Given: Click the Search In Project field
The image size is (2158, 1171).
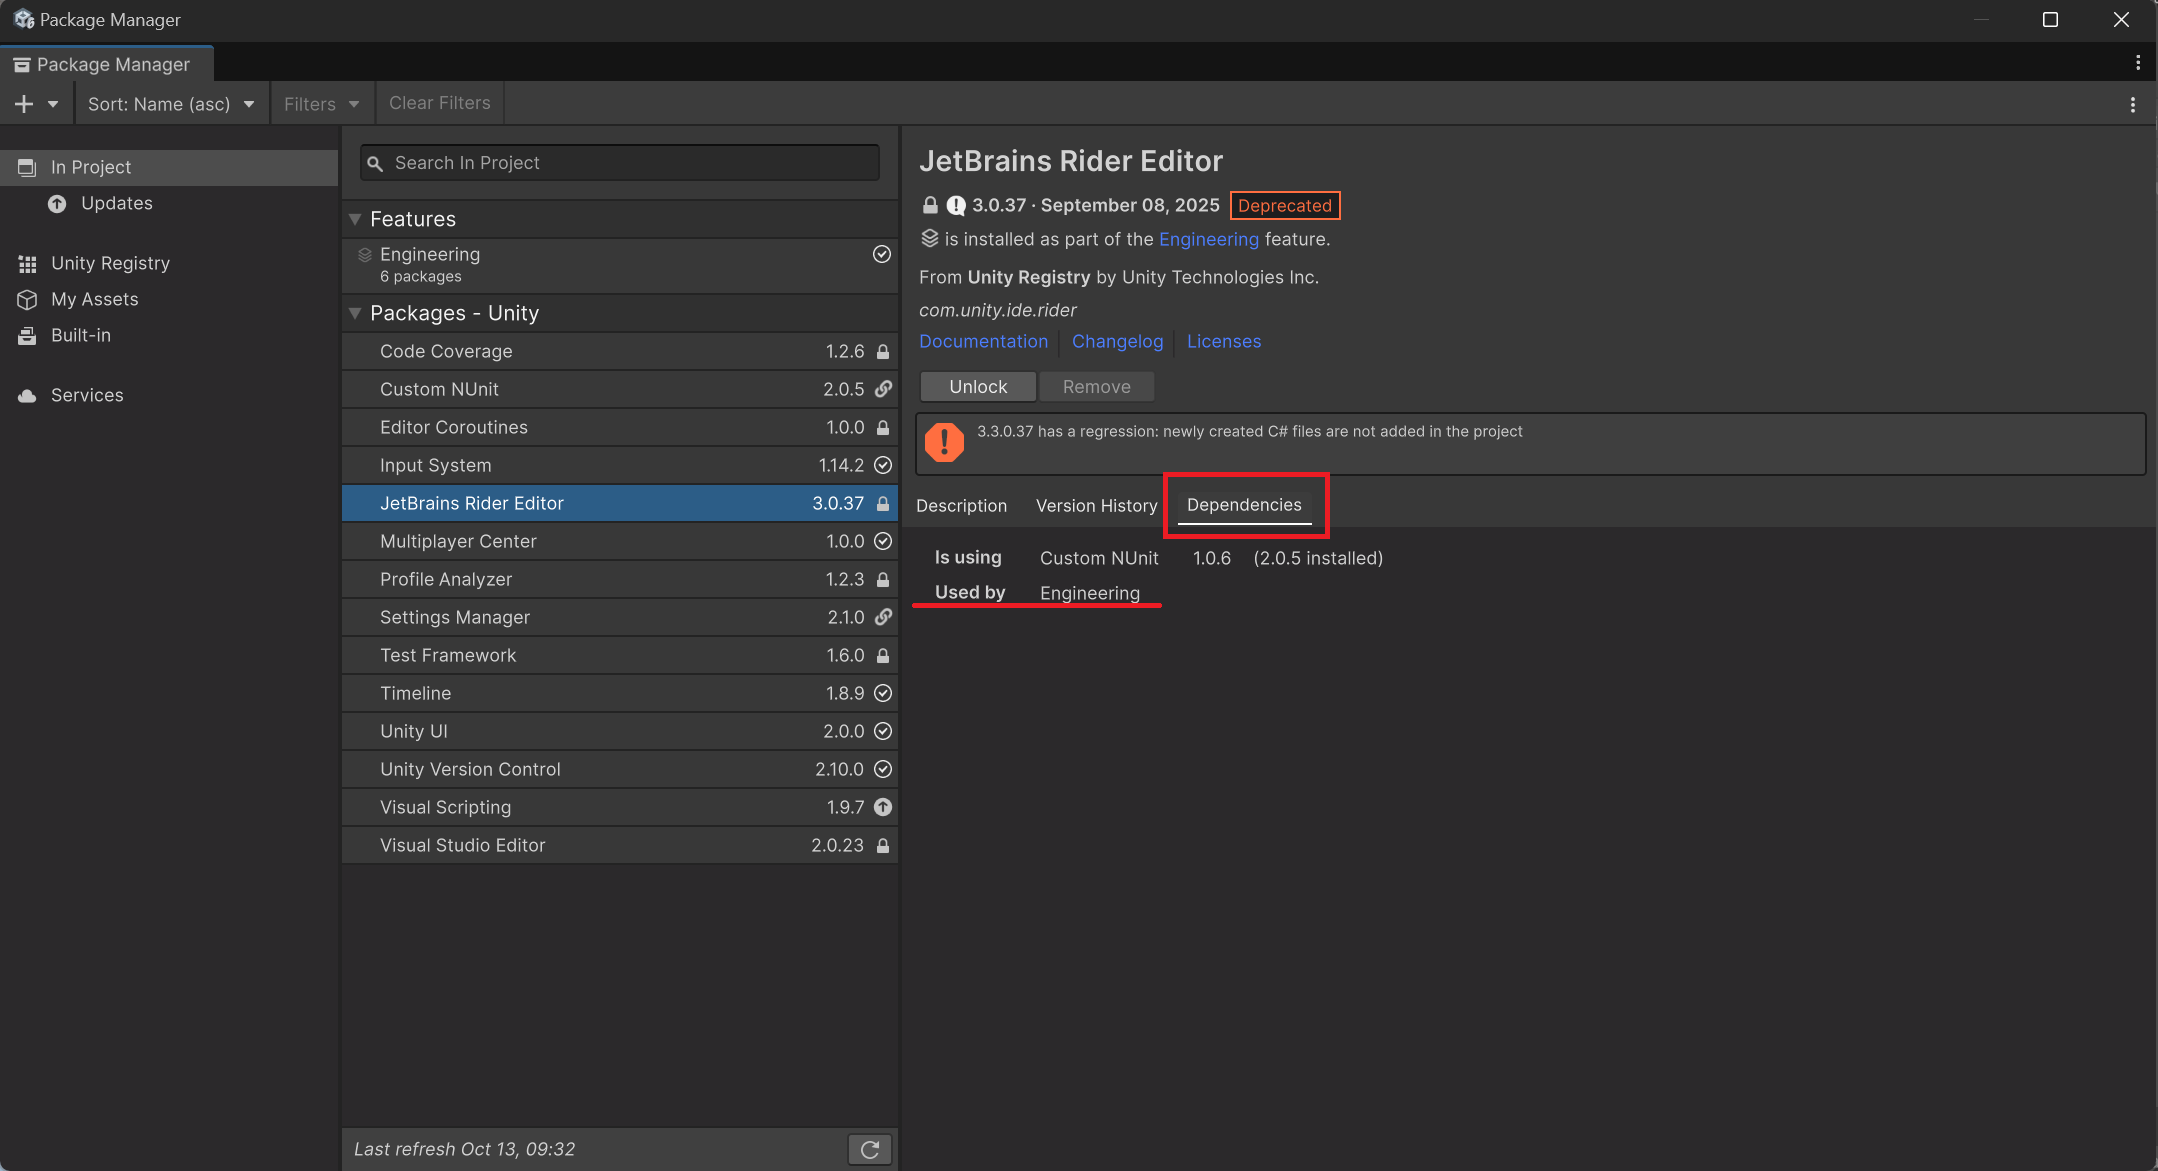Looking at the screenshot, I should [x=620, y=163].
